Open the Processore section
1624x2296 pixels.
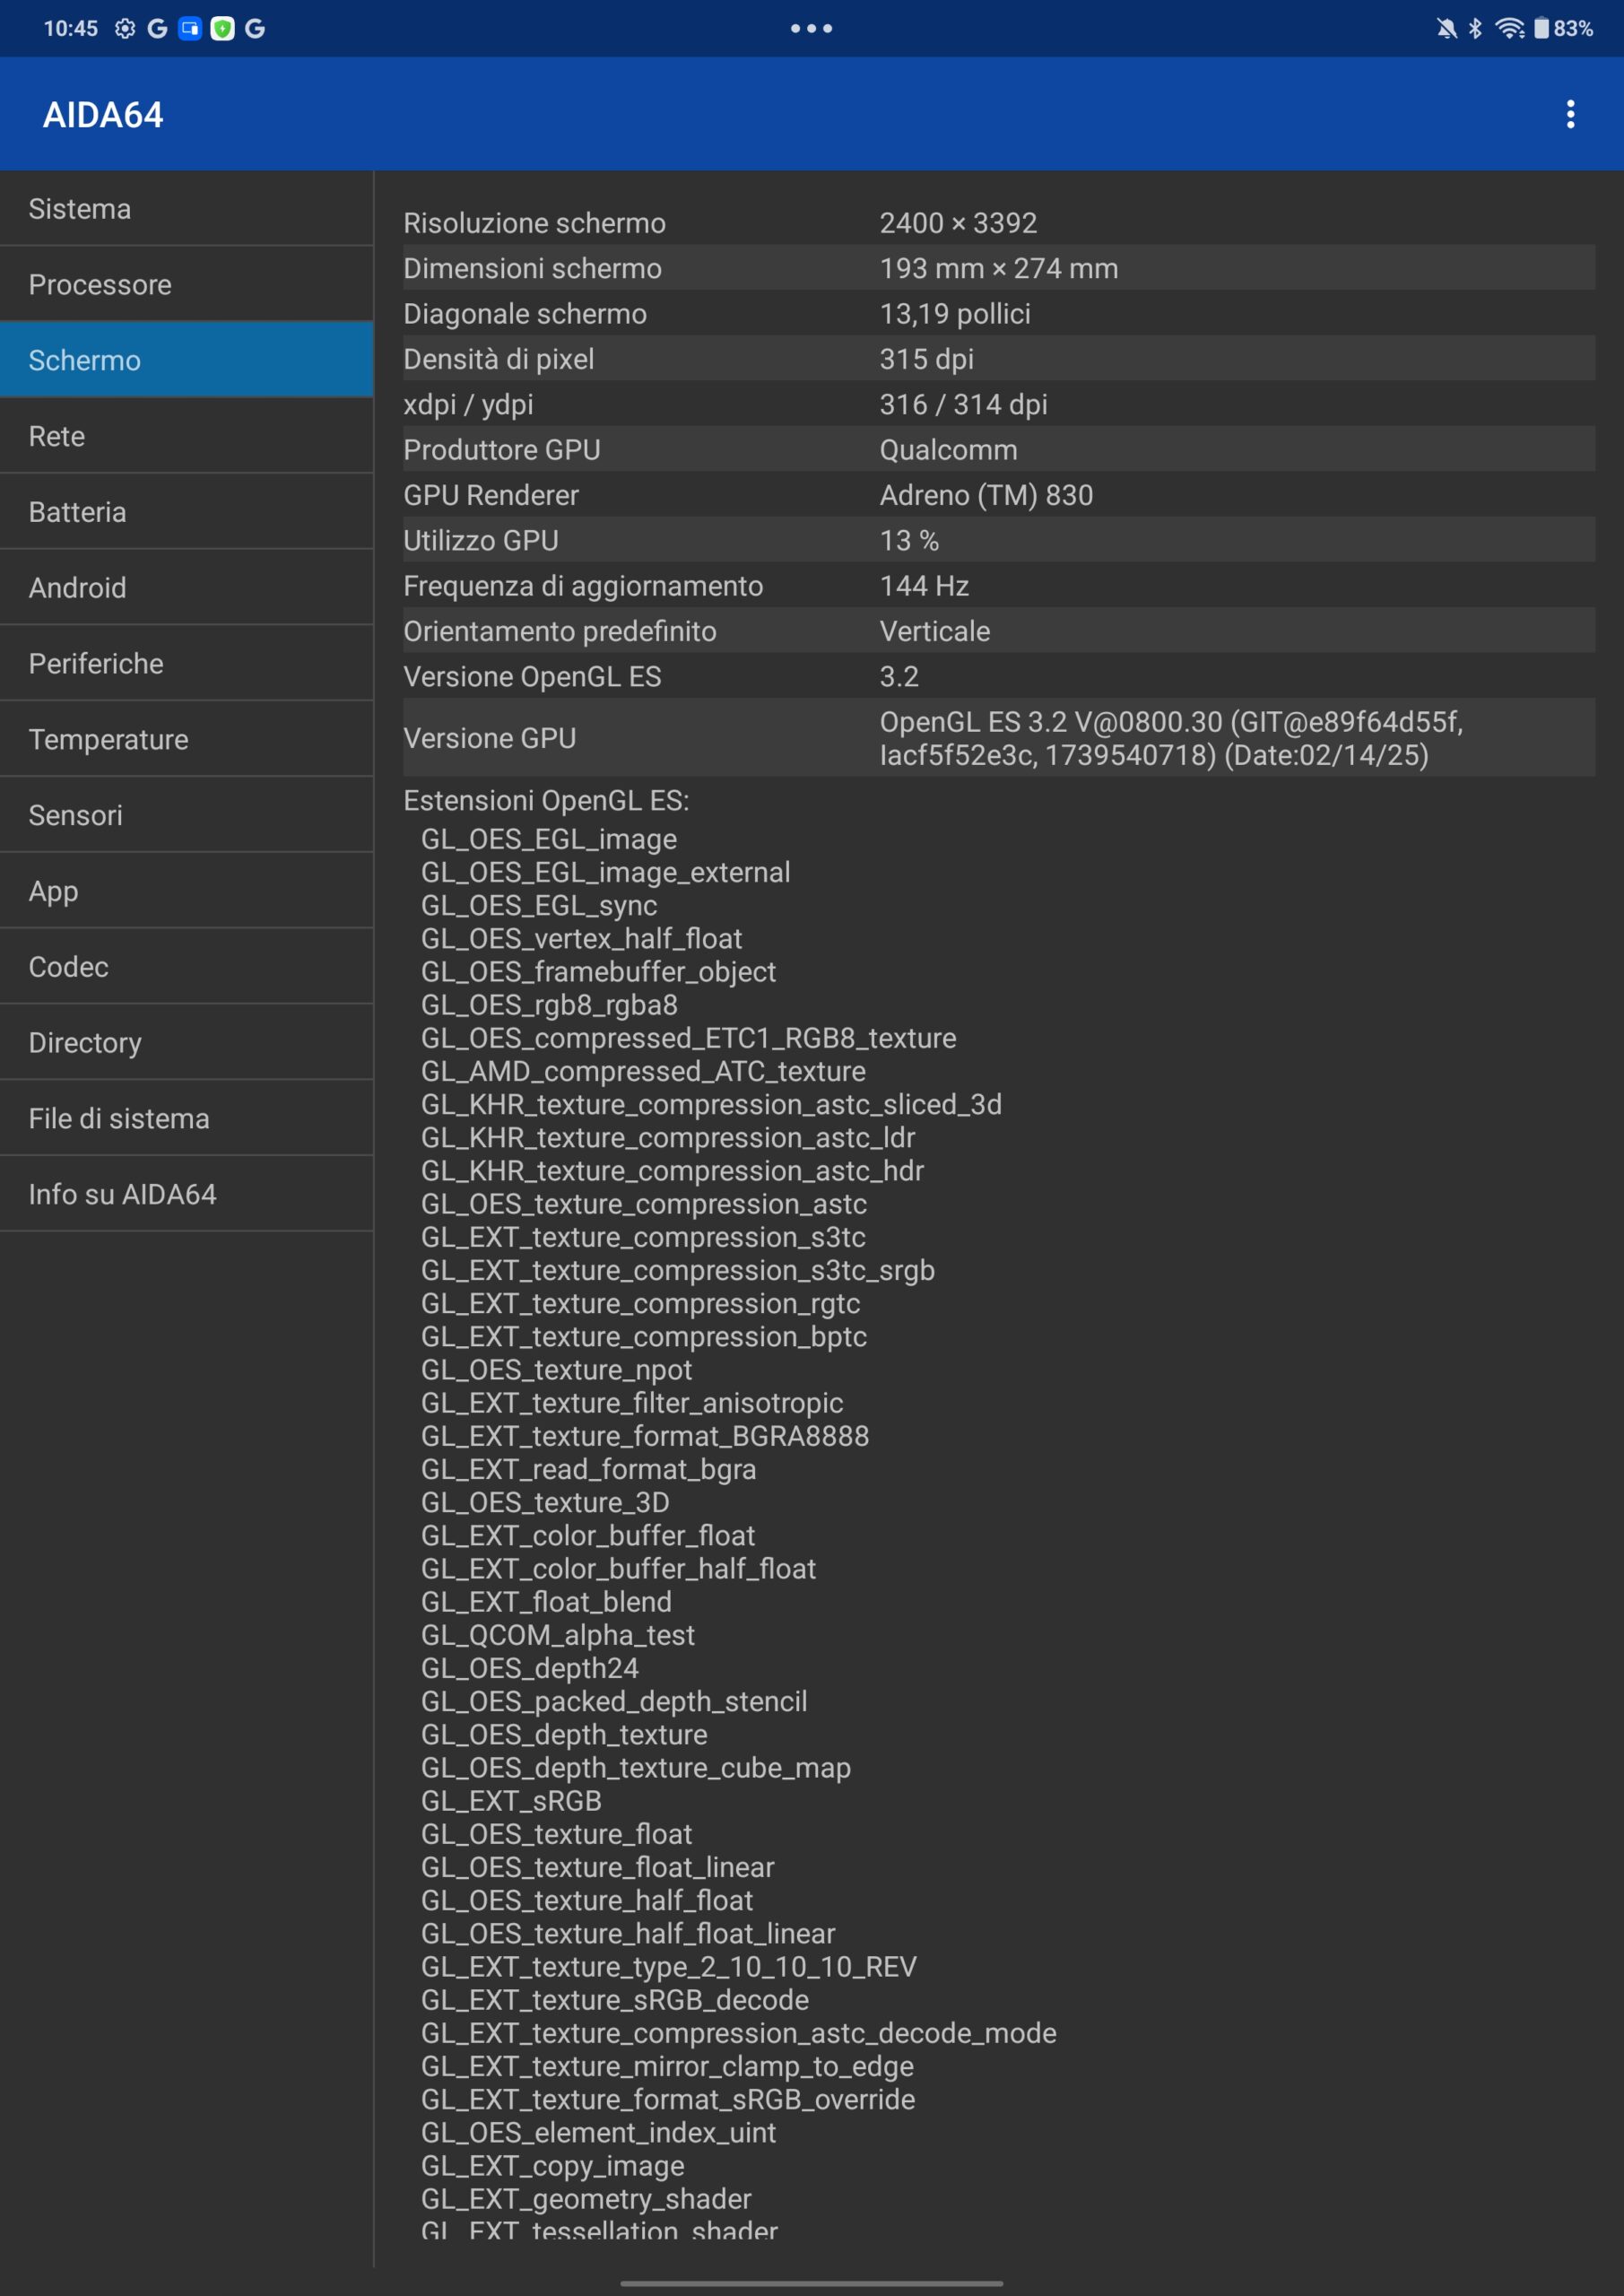[x=187, y=285]
